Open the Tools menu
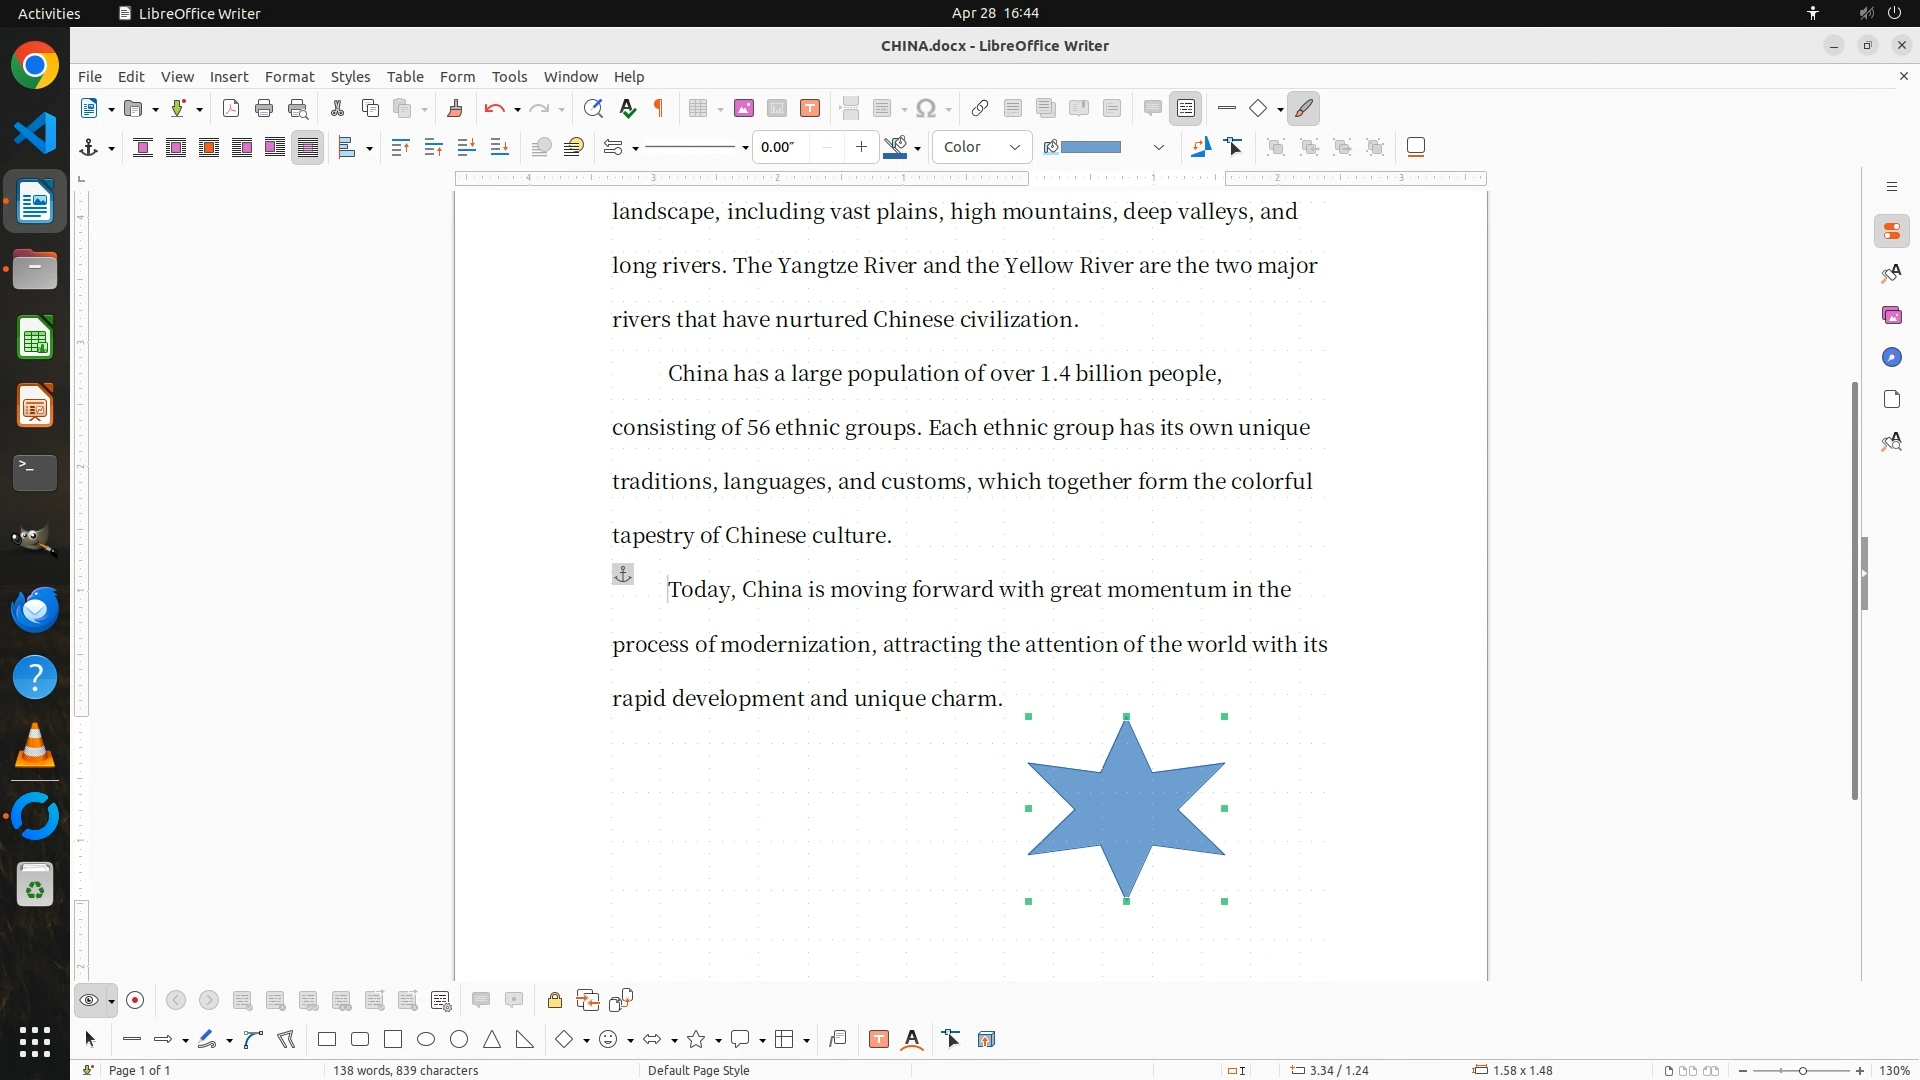Image resolution: width=1920 pixels, height=1080 pixels. point(509,77)
